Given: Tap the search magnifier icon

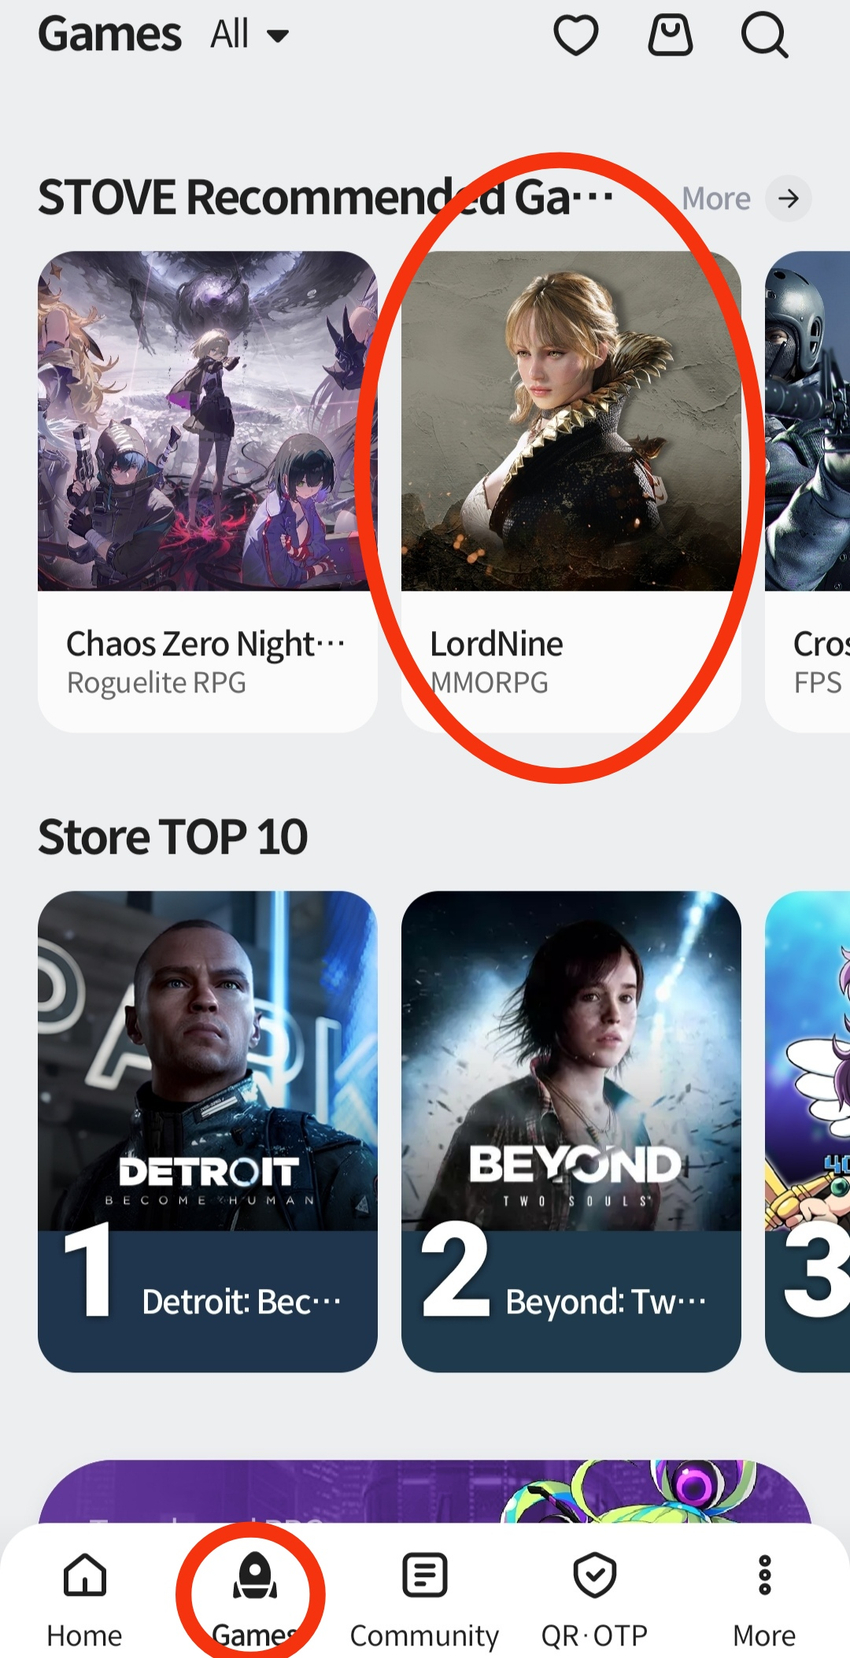Looking at the screenshot, I should click(765, 36).
